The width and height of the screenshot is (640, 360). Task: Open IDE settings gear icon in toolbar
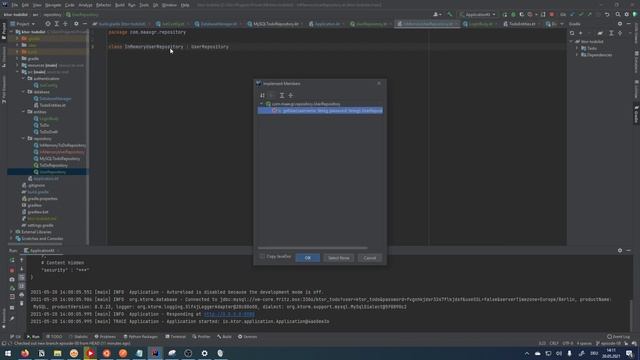click(627, 14)
